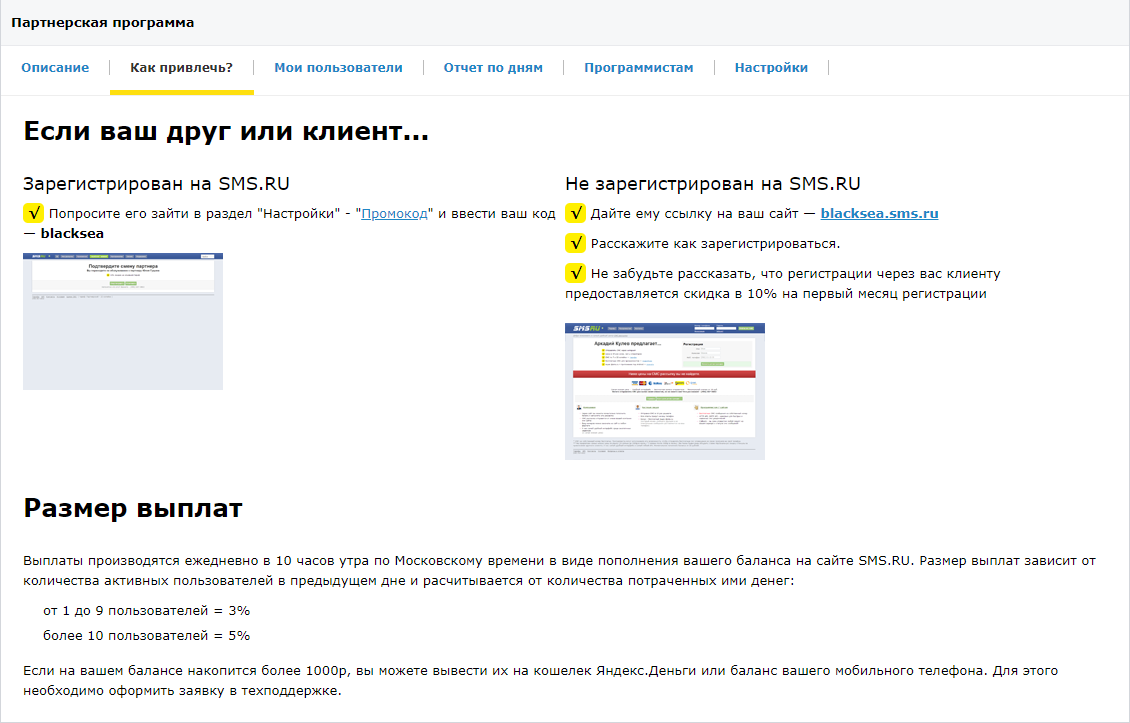Click the text Расскажите как зарегистрироваться.

[715, 244]
